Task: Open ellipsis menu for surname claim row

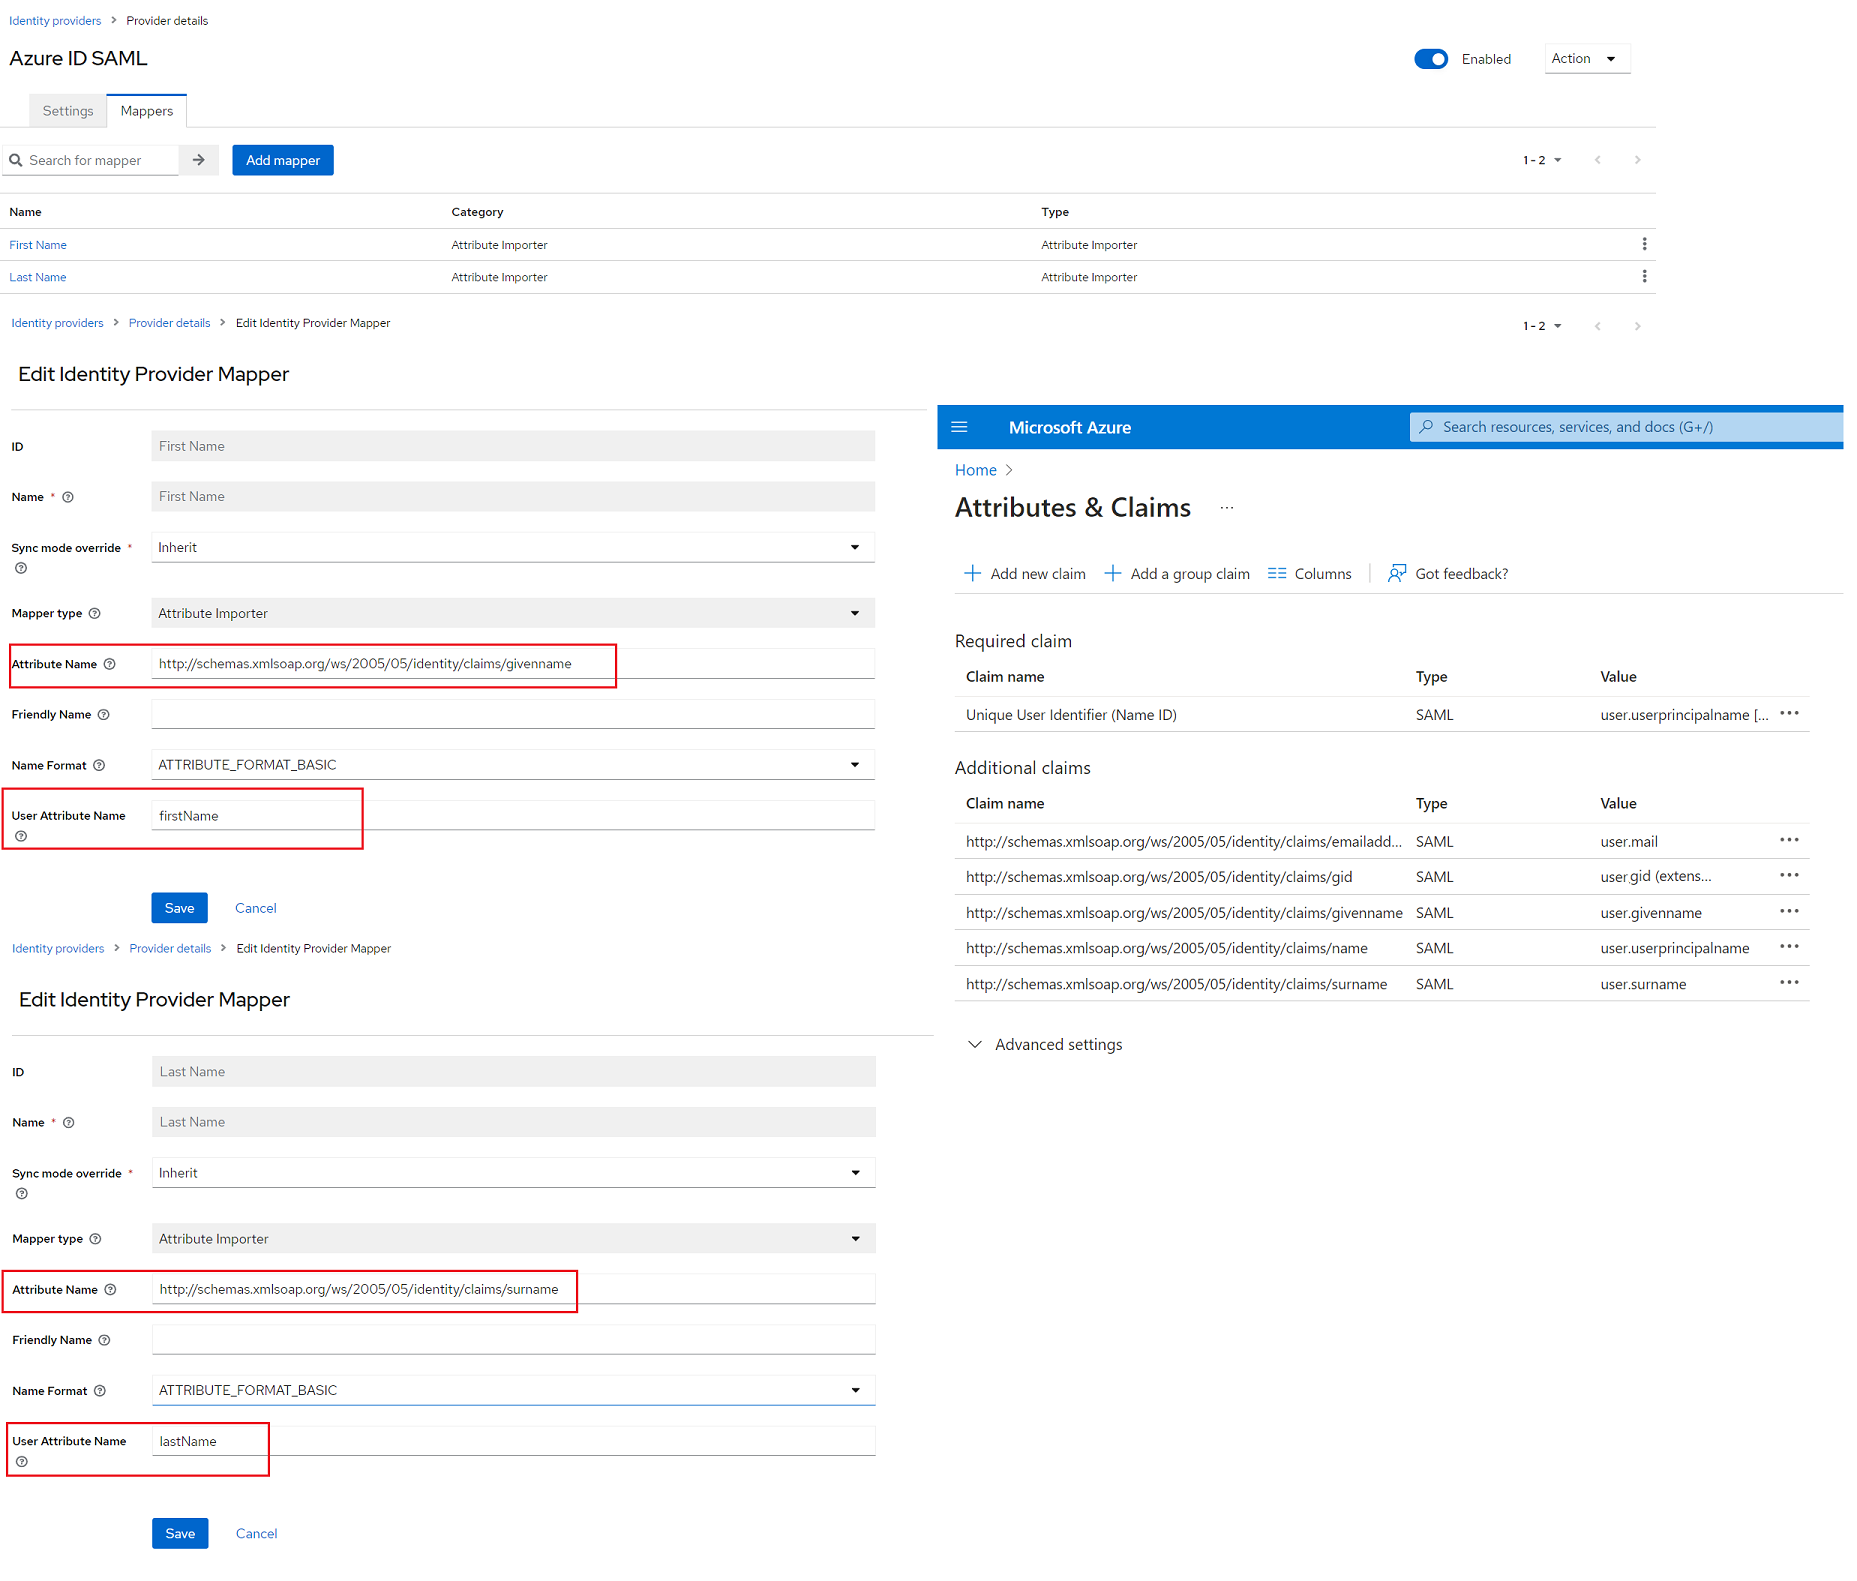Action: 1789,982
